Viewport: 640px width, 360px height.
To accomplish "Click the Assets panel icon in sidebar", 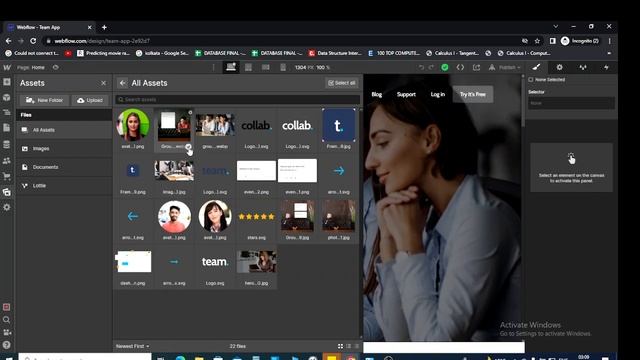I will coord(7,192).
